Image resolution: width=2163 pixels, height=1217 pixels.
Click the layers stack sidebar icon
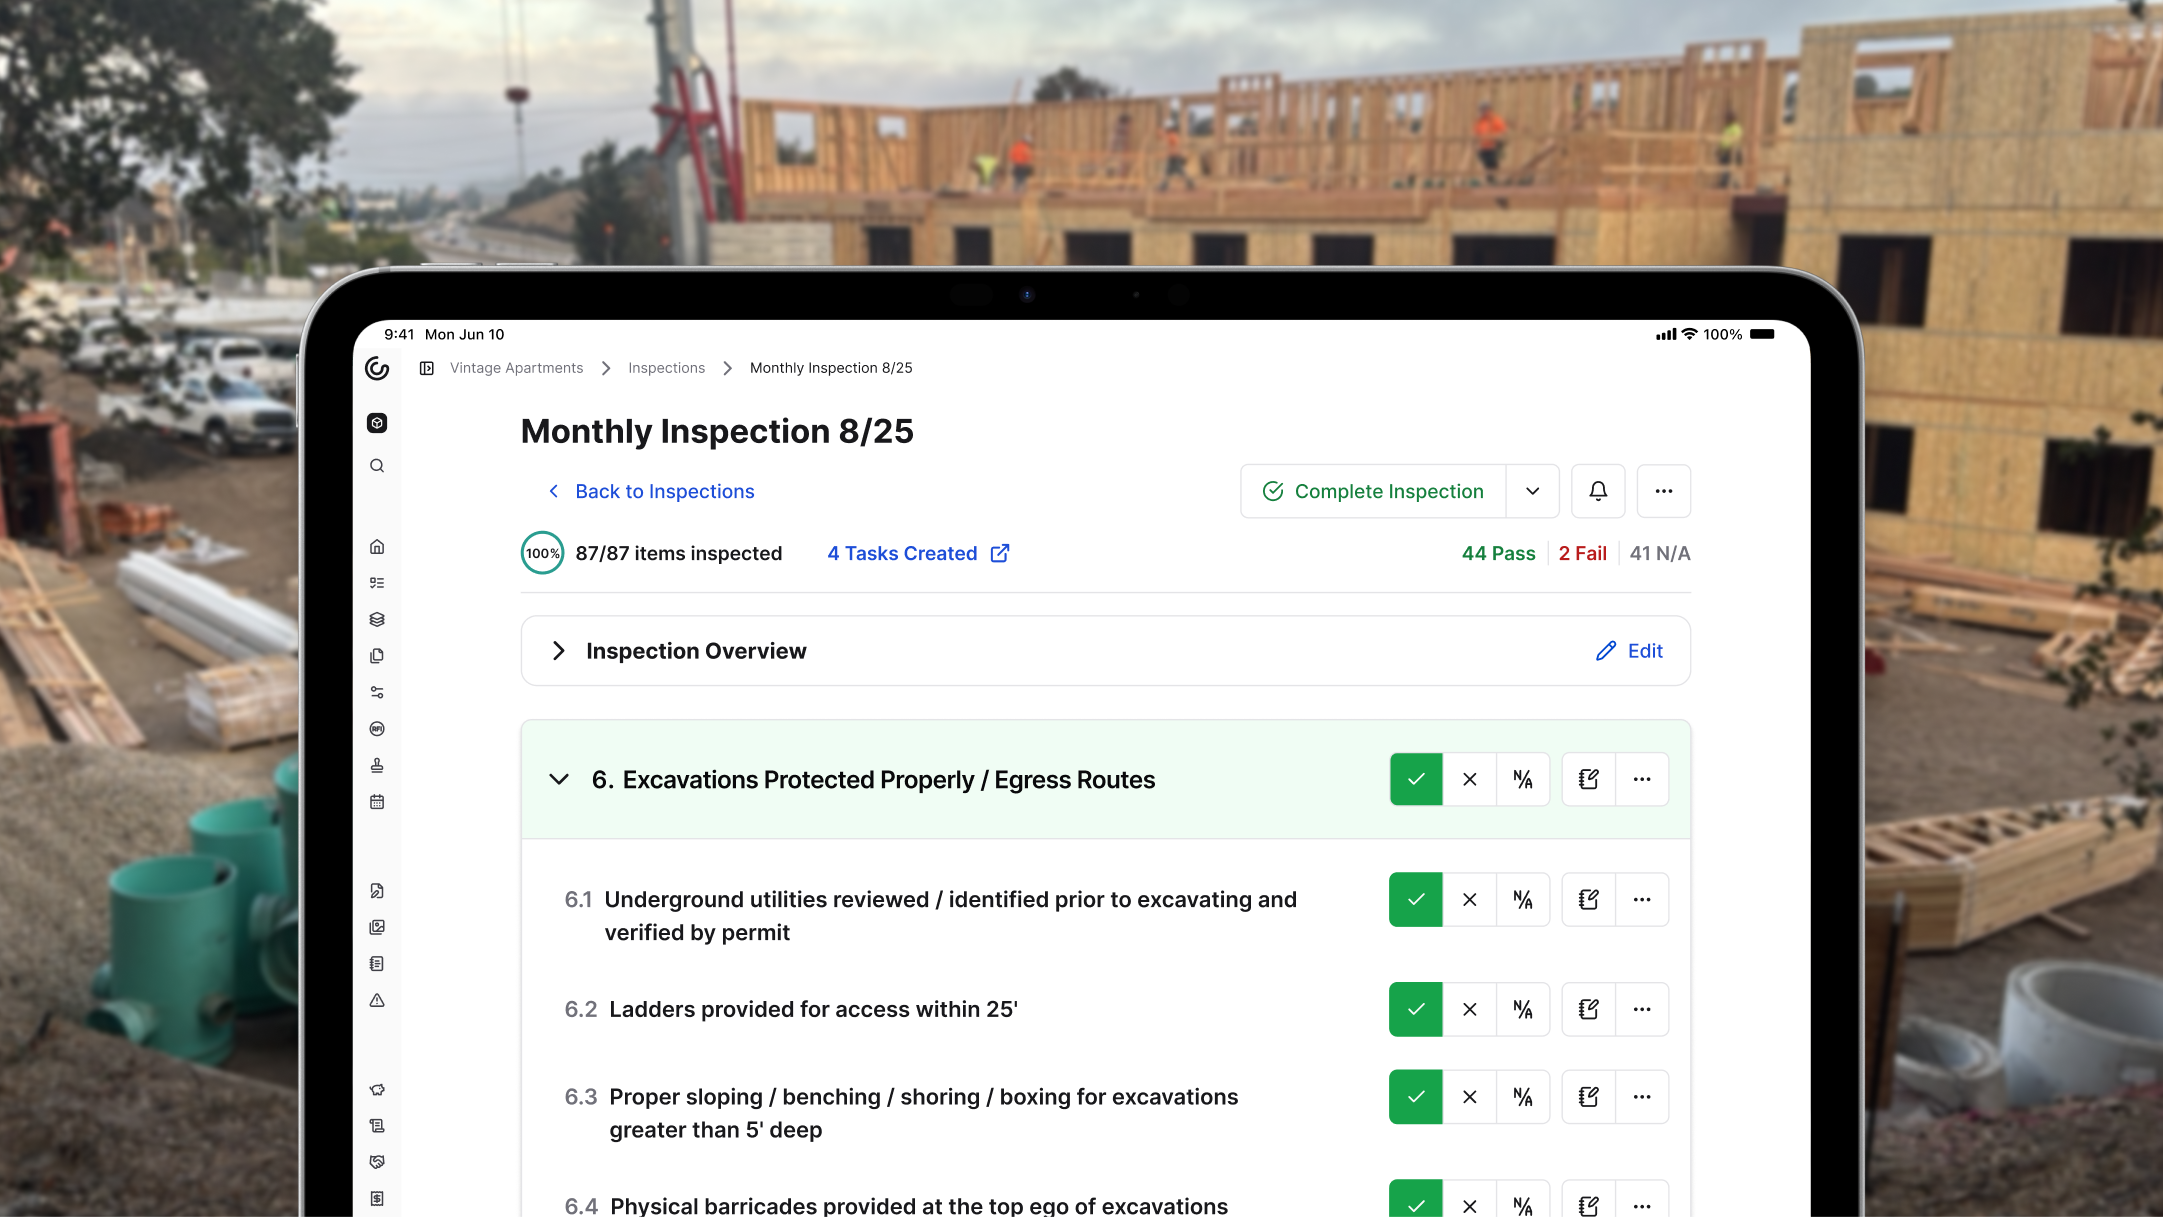coord(377,620)
